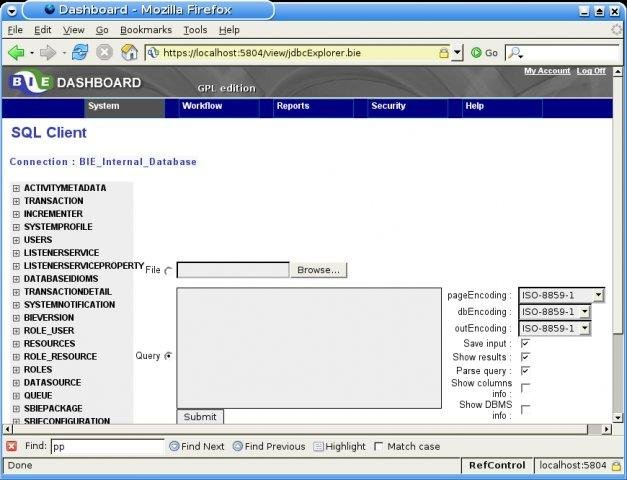The height and width of the screenshot is (480, 627).
Task: Click the browser Back arrow icon
Action: [x=15, y=52]
